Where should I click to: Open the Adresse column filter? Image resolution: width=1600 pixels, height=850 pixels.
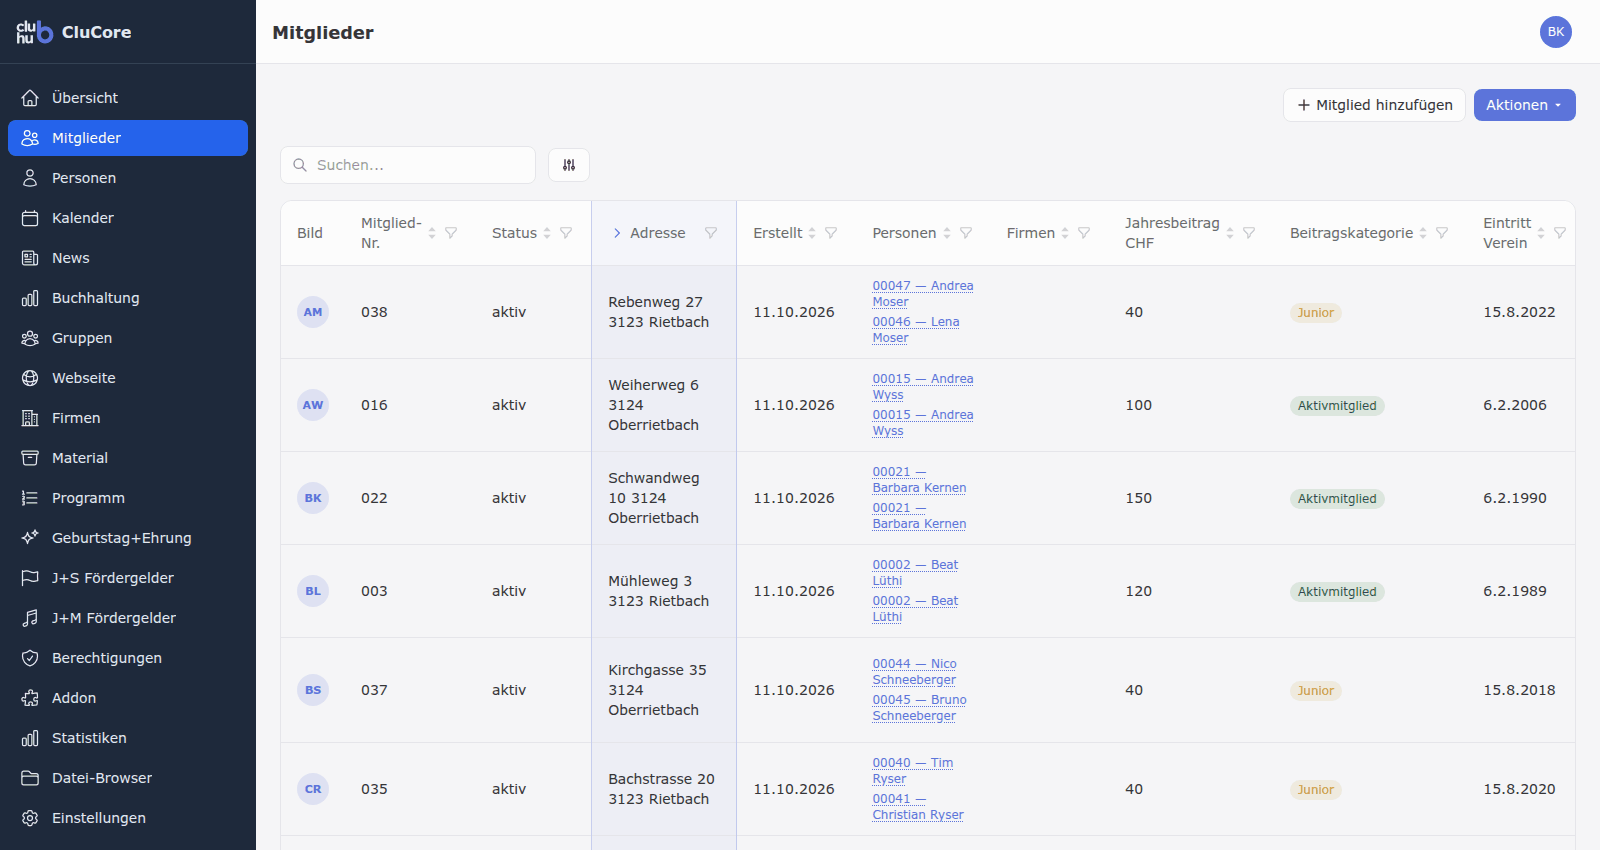(711, 233)
